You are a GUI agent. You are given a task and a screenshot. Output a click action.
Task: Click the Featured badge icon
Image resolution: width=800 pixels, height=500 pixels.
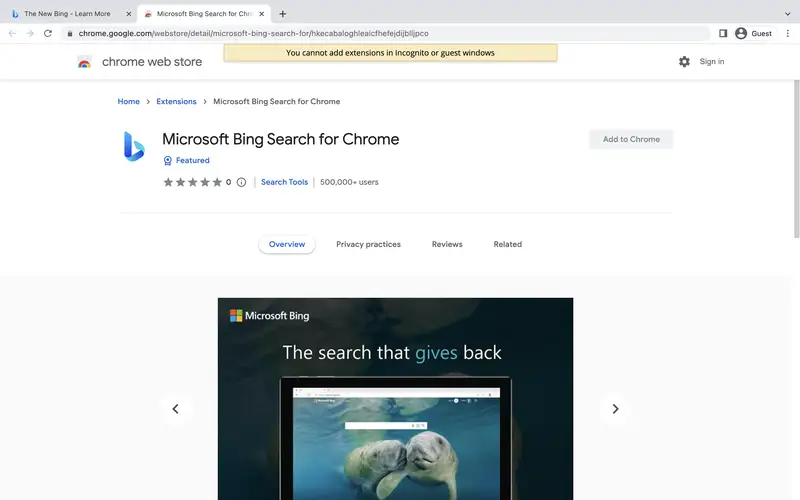(167, 161)
